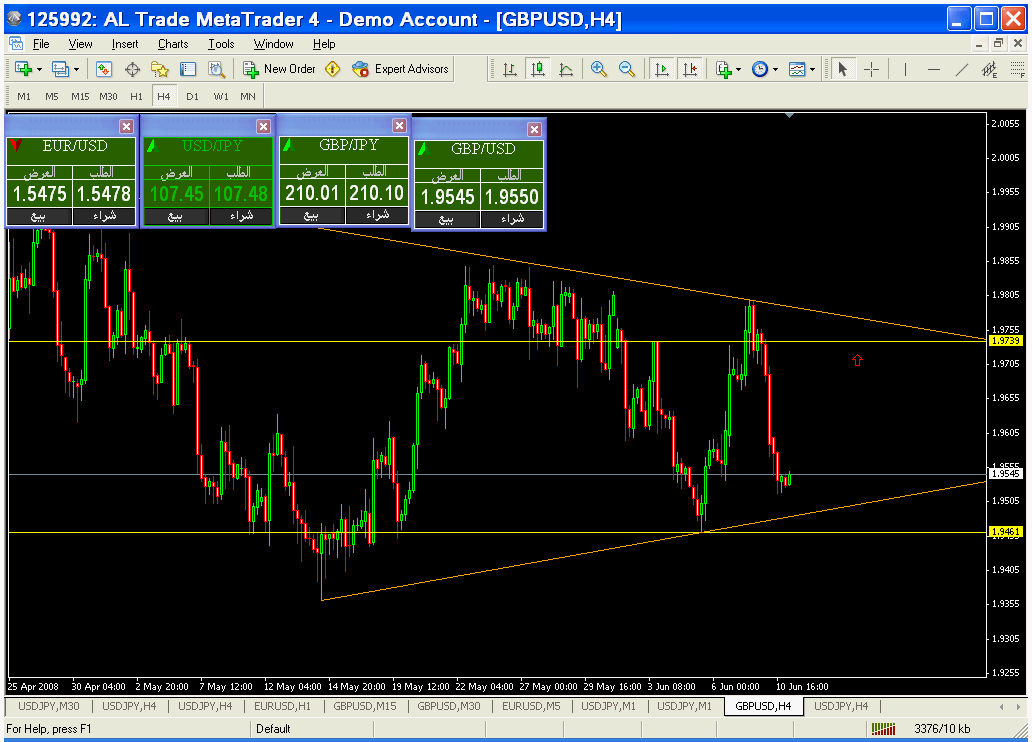Select the Crosshair cursor tool
The height and width of the screenshot is (742, 1032).
[872, 69]
